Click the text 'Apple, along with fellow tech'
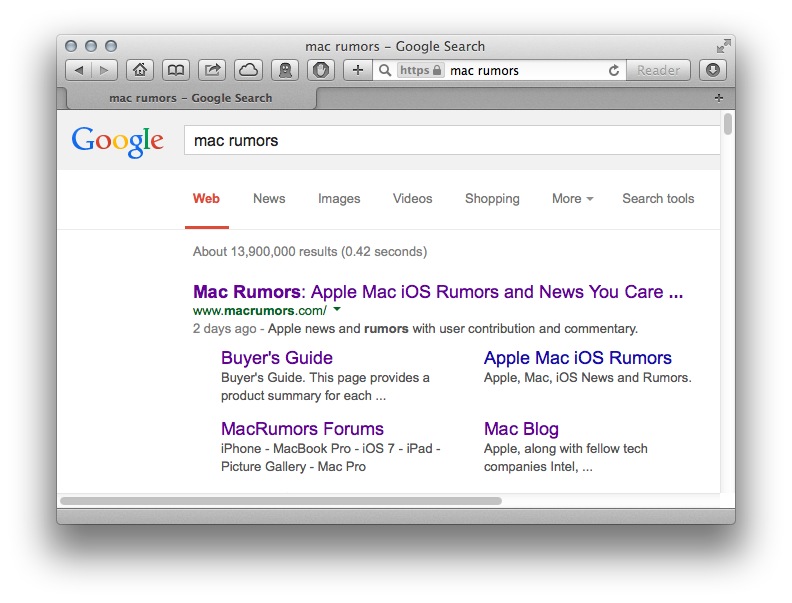Image resolution: width=792 pixels, height=603 pixels. click(566, 448)
